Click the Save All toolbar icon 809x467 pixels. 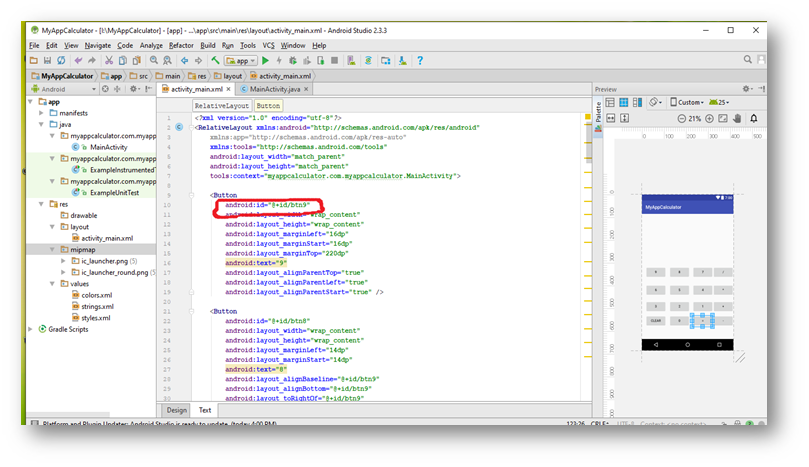tap(47, 60)
